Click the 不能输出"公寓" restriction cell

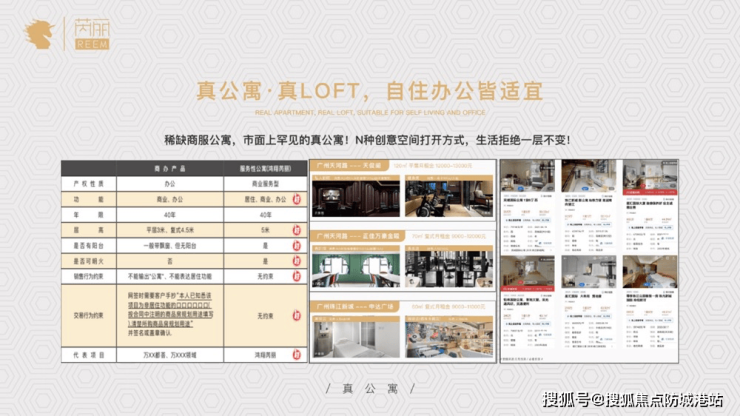click(169, 276)
